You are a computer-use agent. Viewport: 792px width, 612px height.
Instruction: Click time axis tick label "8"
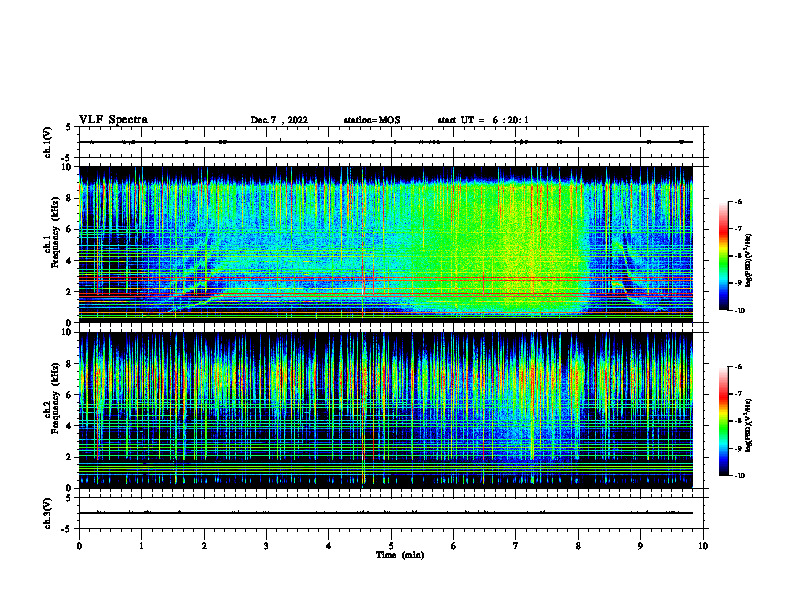(578, 546)
